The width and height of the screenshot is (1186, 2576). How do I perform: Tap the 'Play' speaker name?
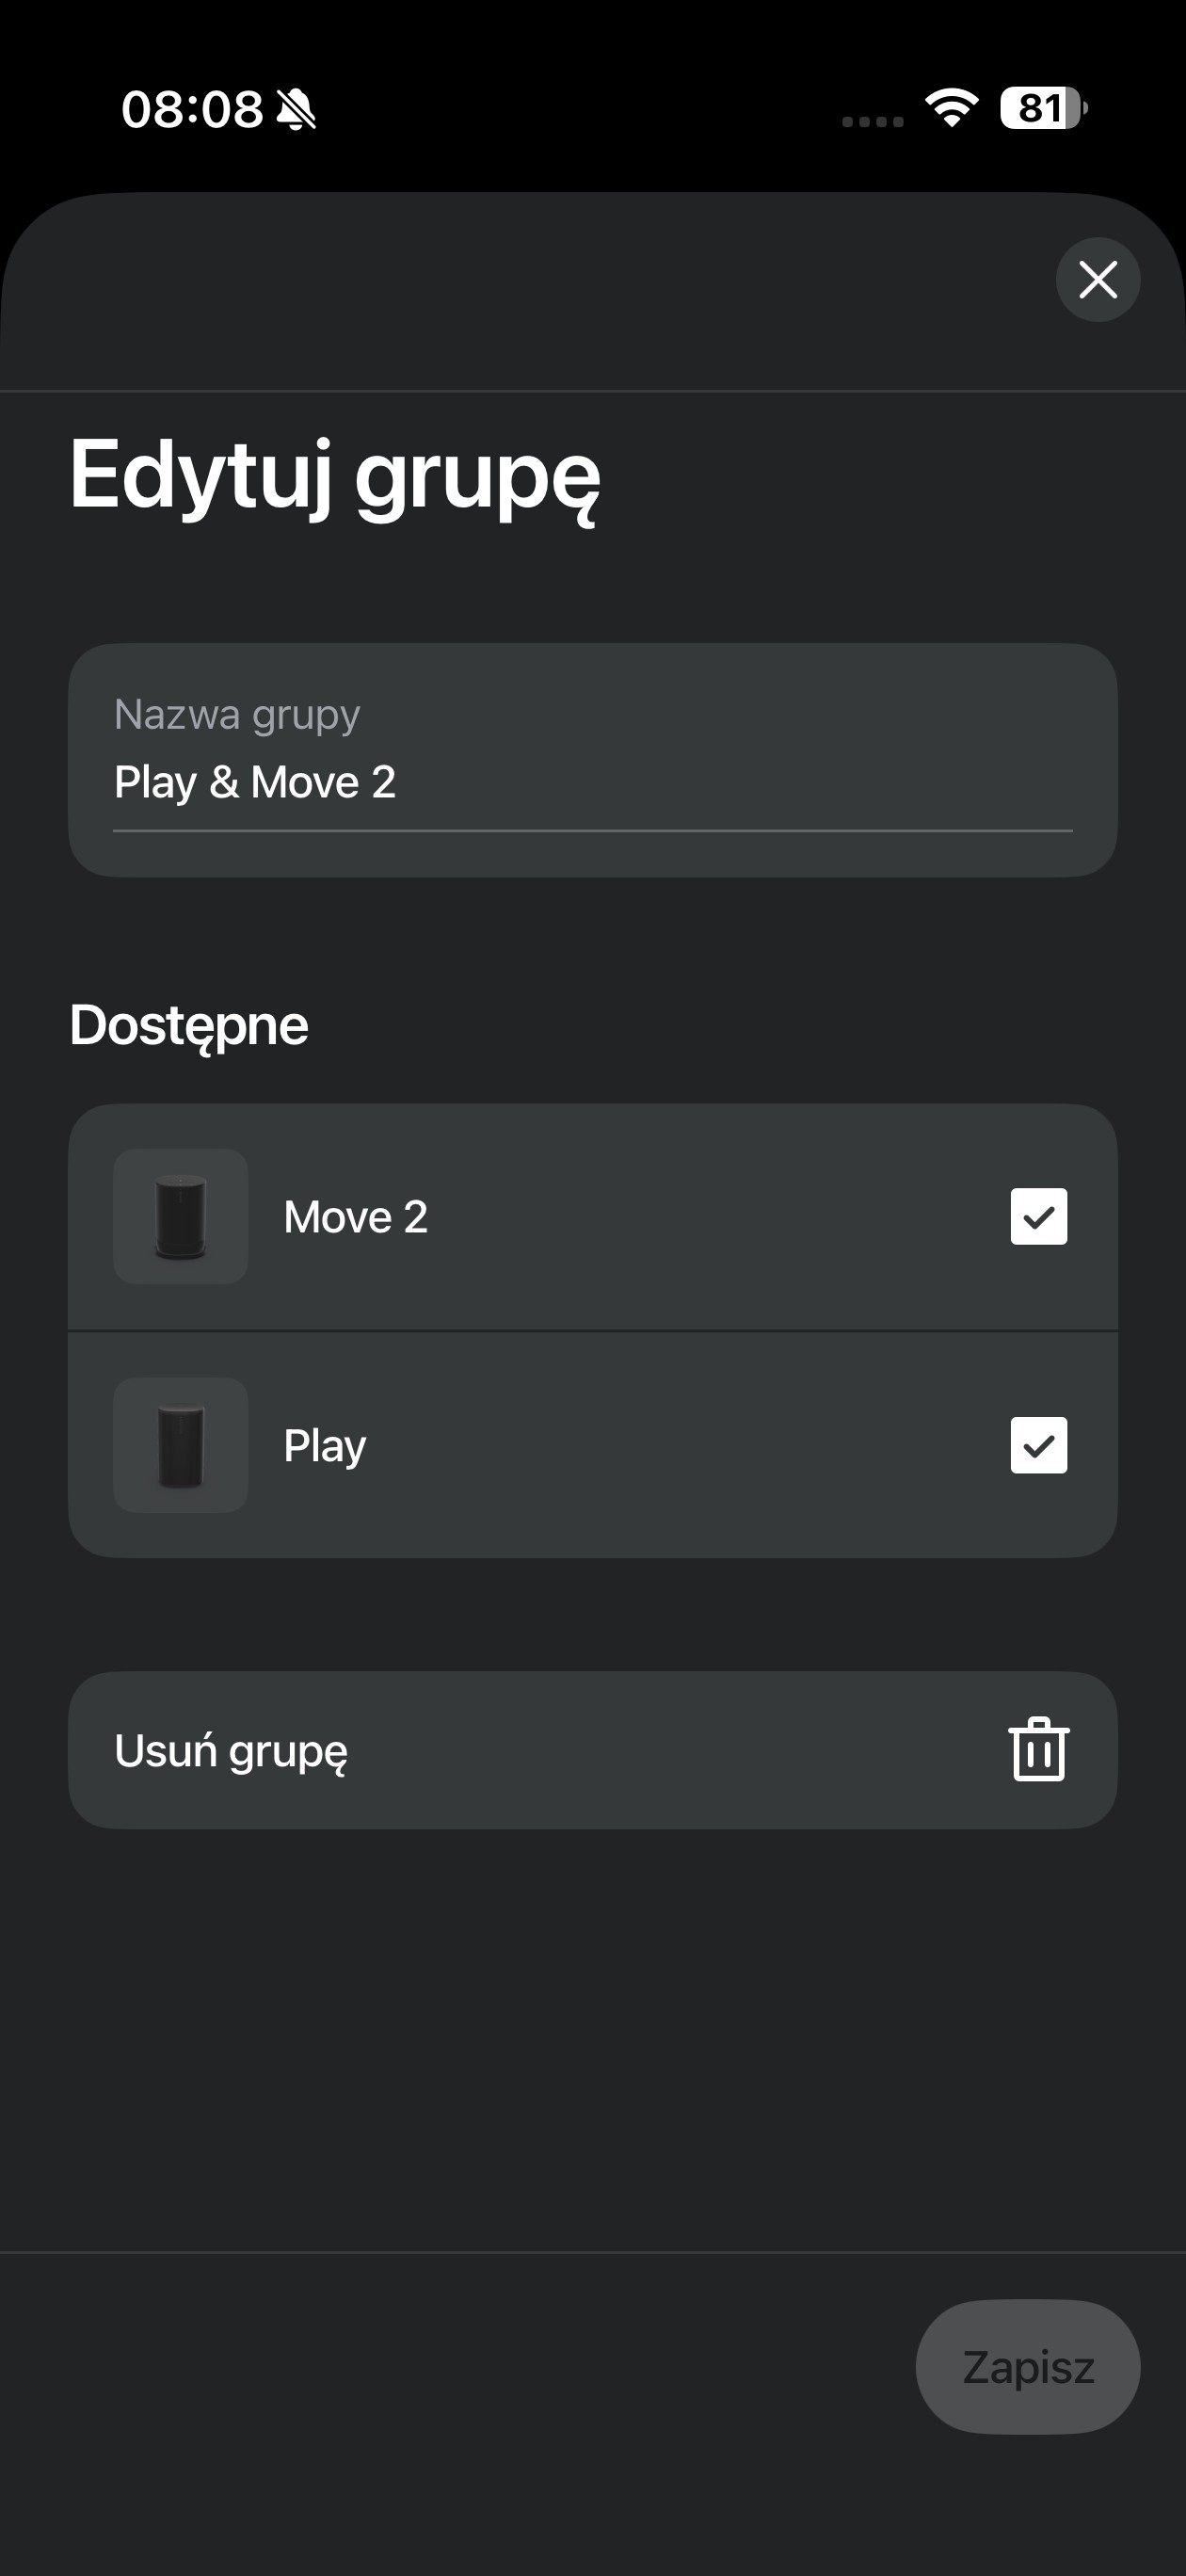point(325,1446)
